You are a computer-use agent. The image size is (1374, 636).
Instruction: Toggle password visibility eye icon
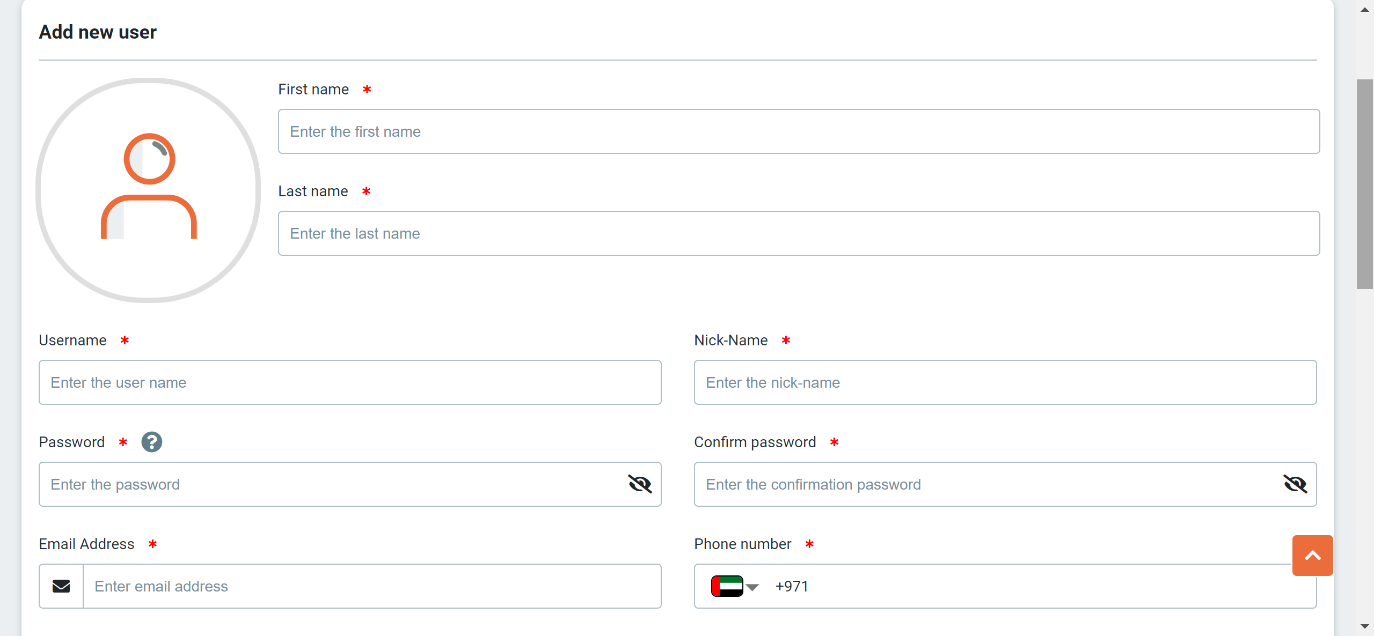pyautogui.click(x=640, y=484)
